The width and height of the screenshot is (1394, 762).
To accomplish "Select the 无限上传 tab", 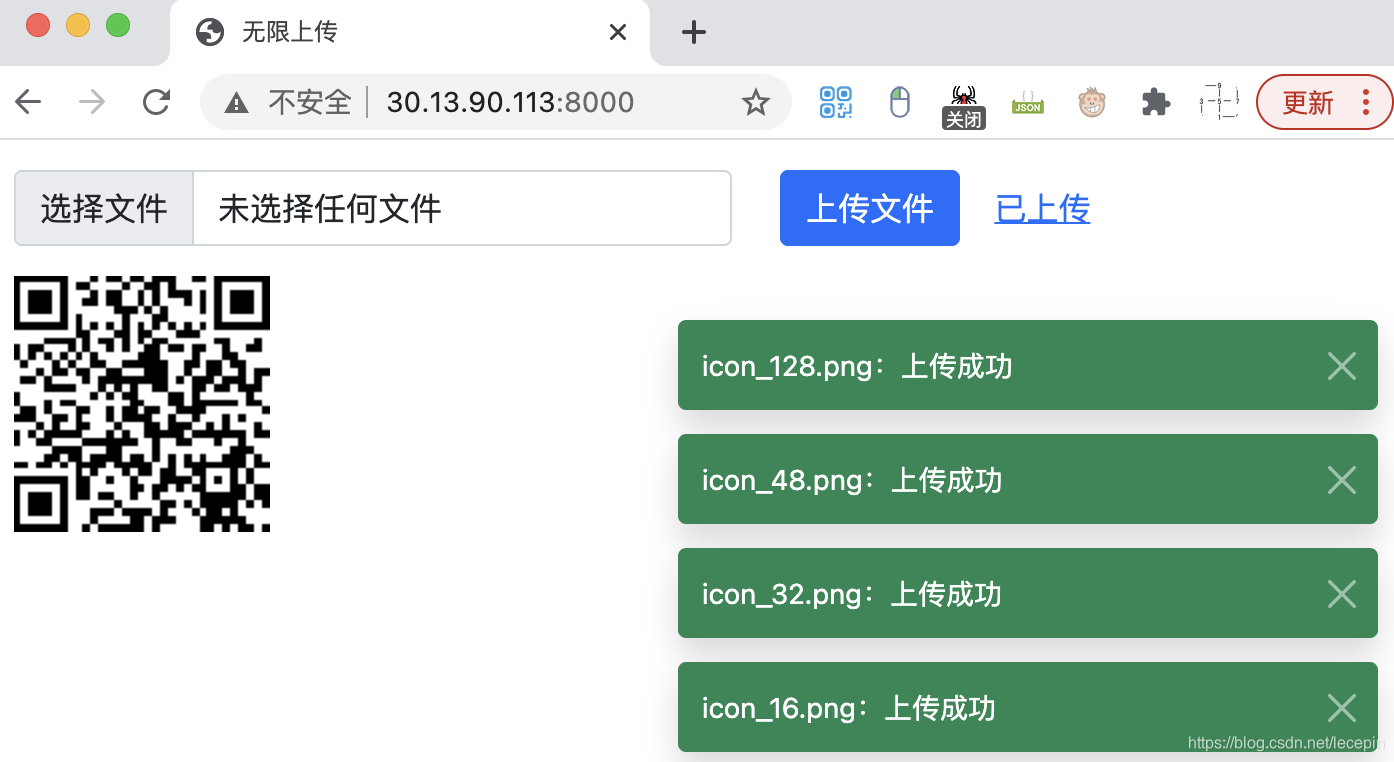I will tap(410, 33).
